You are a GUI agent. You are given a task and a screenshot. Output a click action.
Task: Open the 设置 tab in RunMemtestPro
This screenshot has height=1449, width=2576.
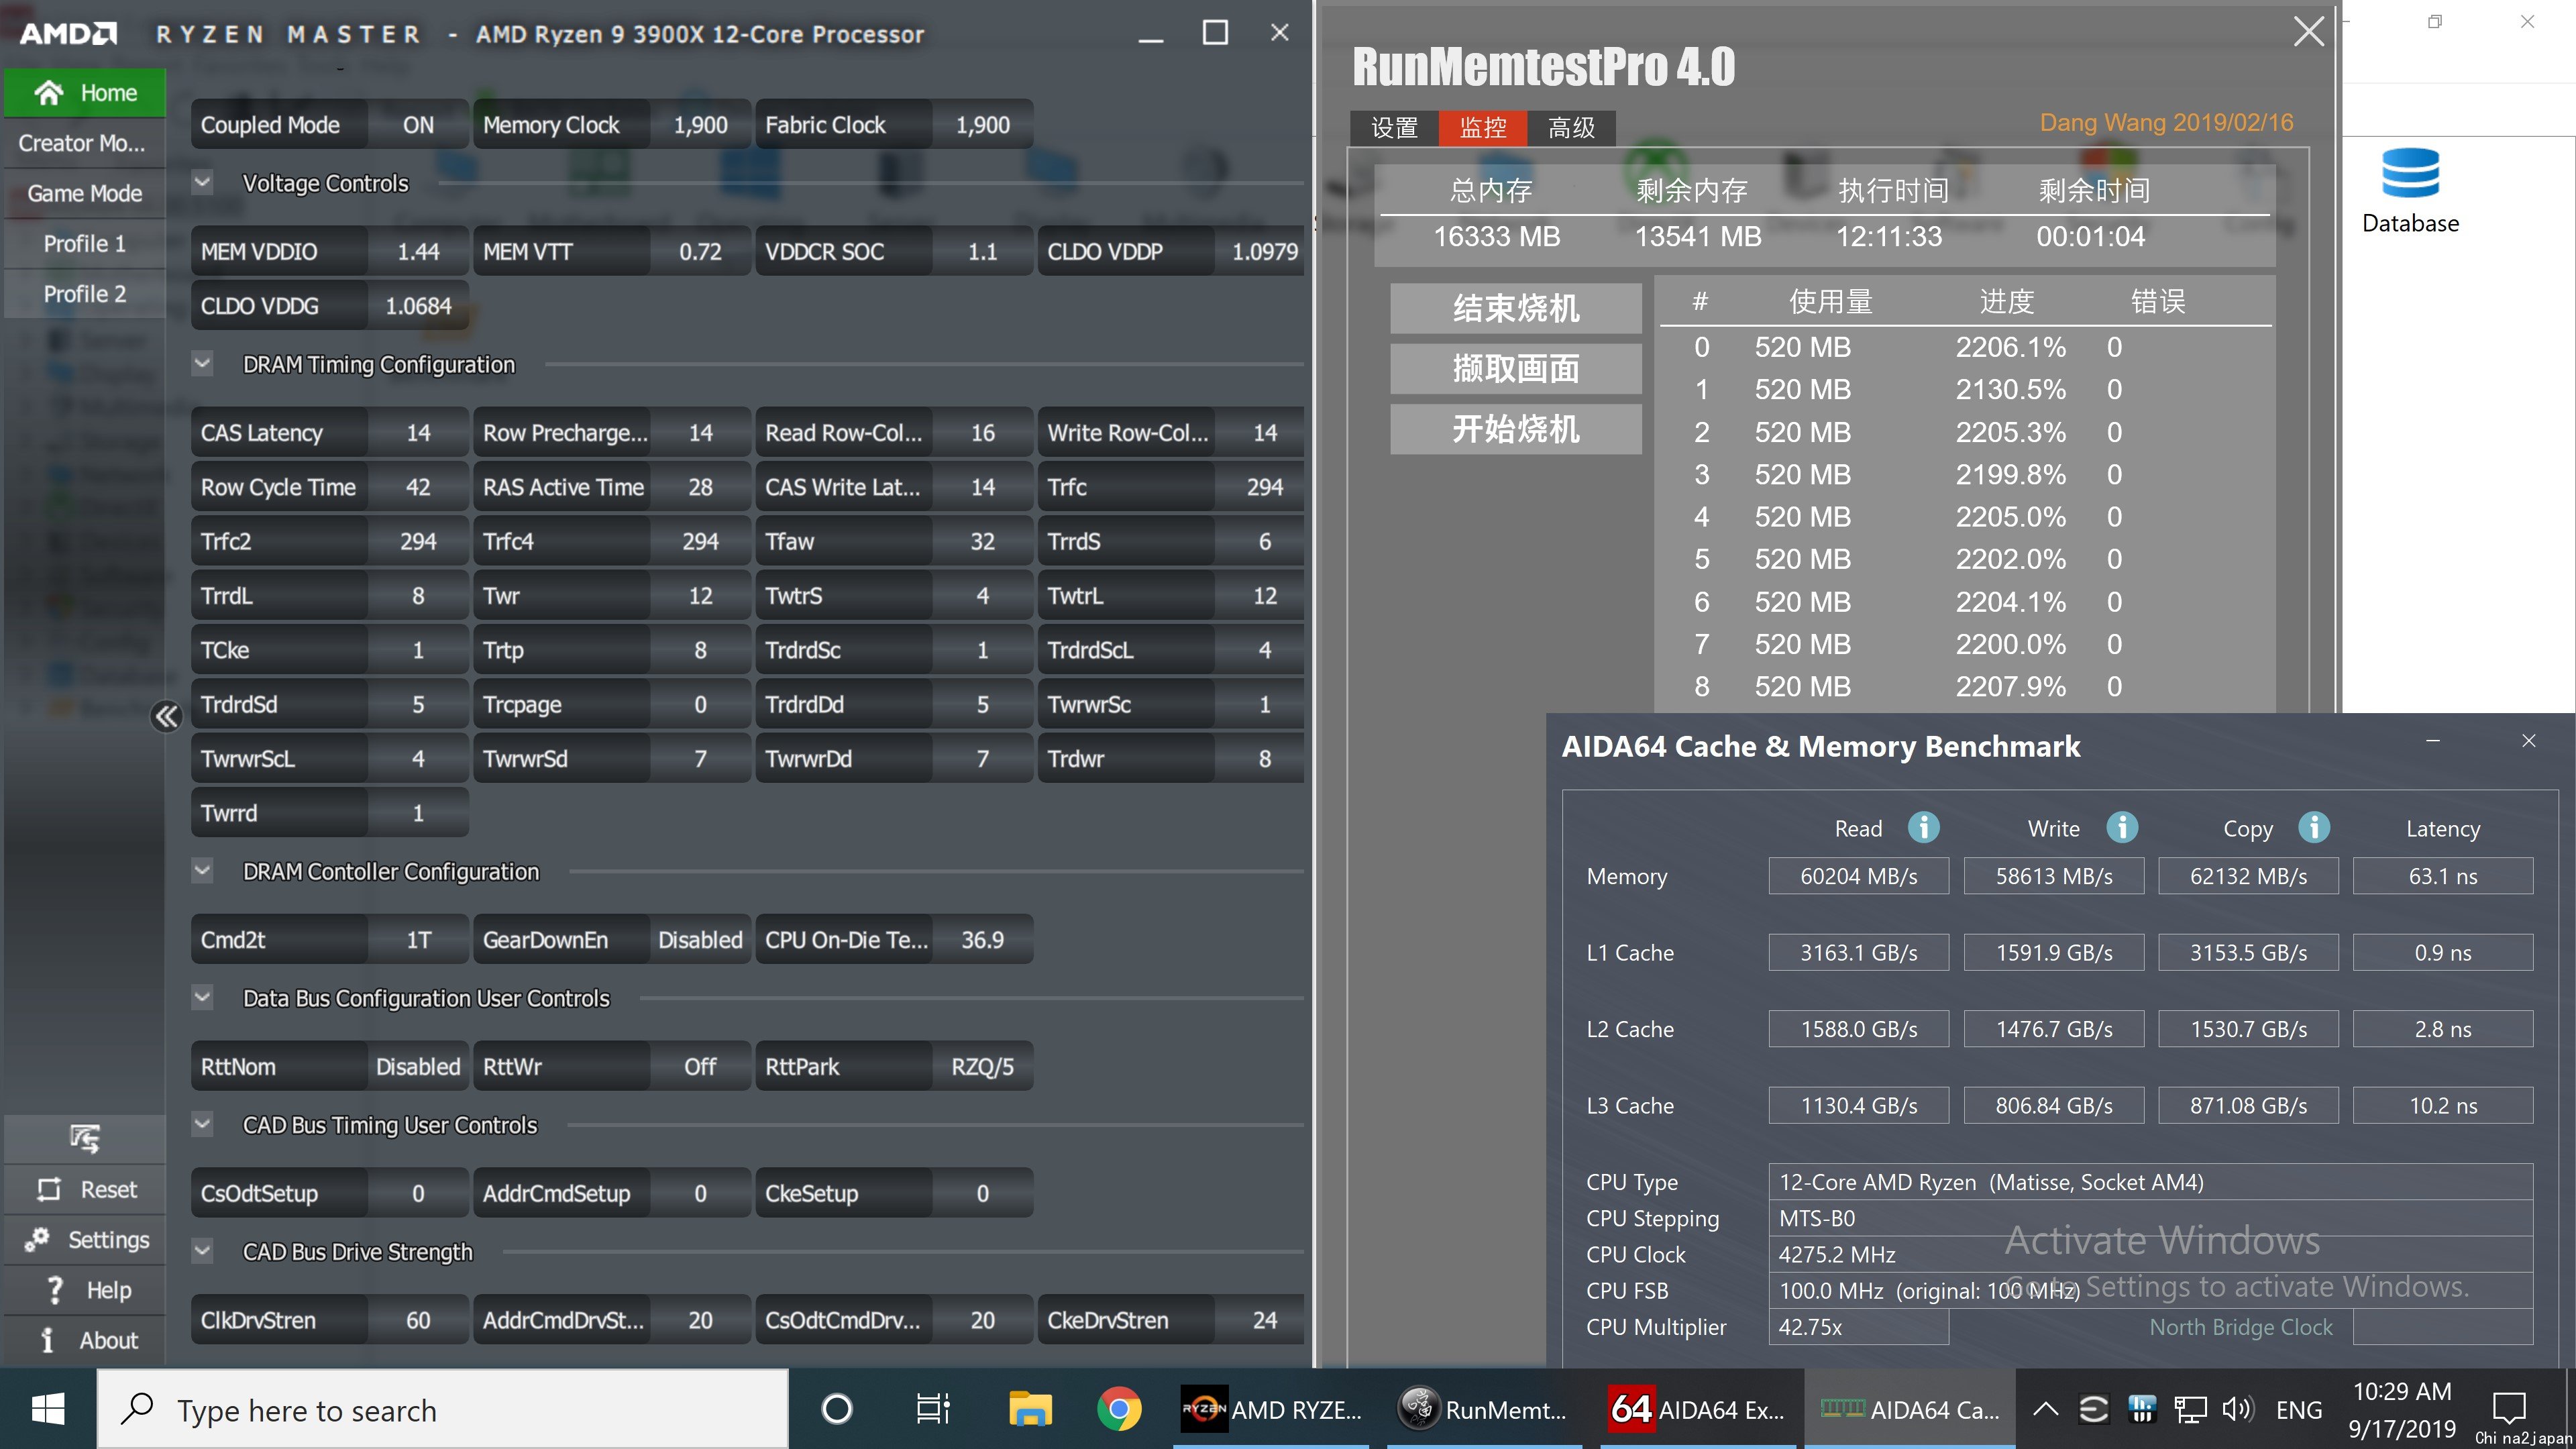1394,128
